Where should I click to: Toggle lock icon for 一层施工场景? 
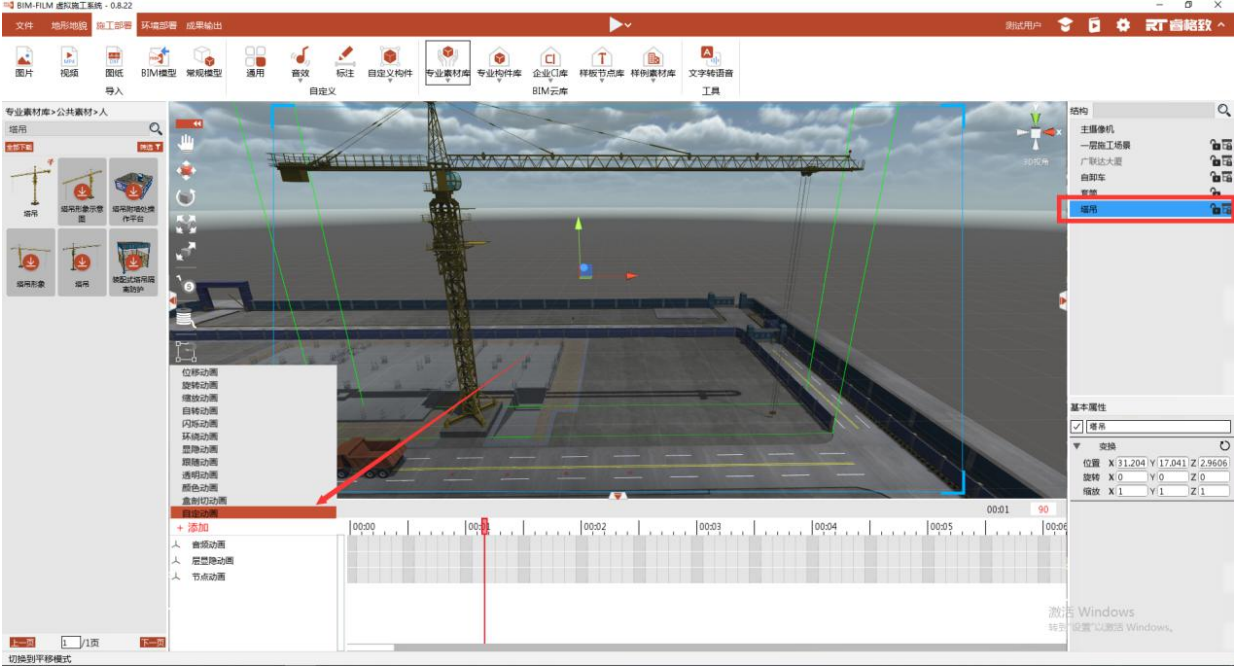(x=1214, y=145)
